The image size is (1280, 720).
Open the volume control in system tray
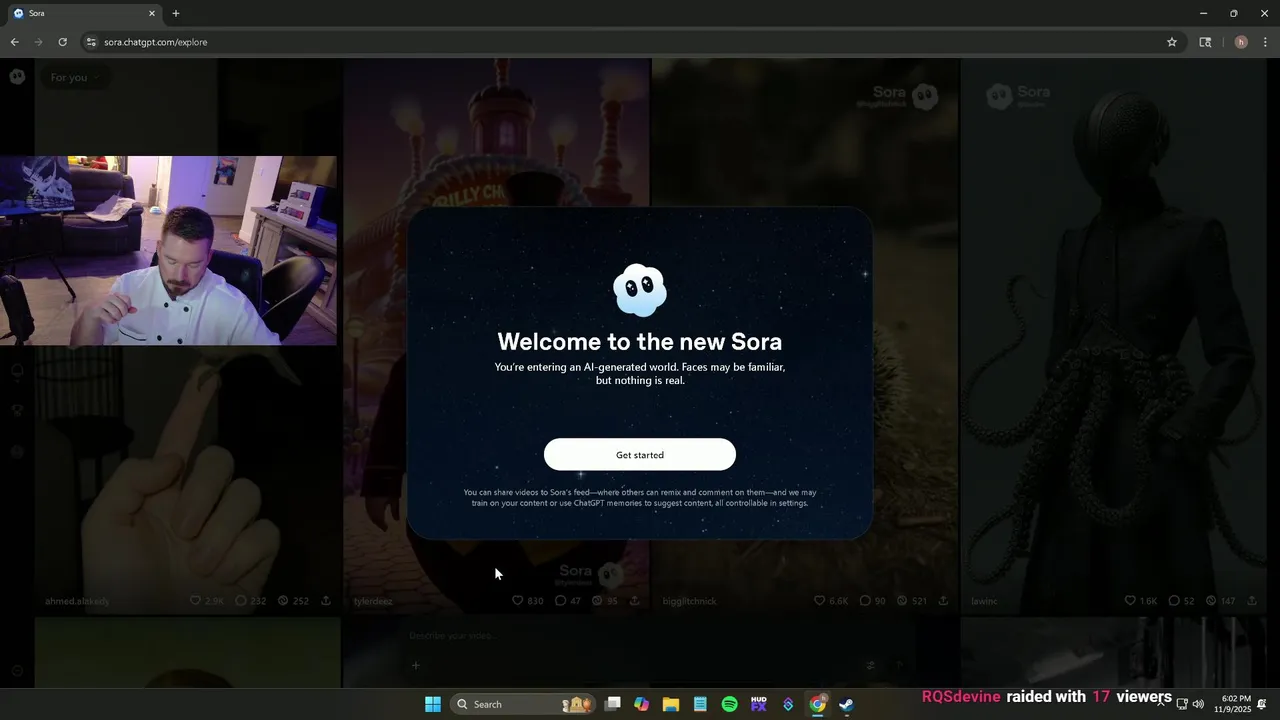click(1198, 704)
